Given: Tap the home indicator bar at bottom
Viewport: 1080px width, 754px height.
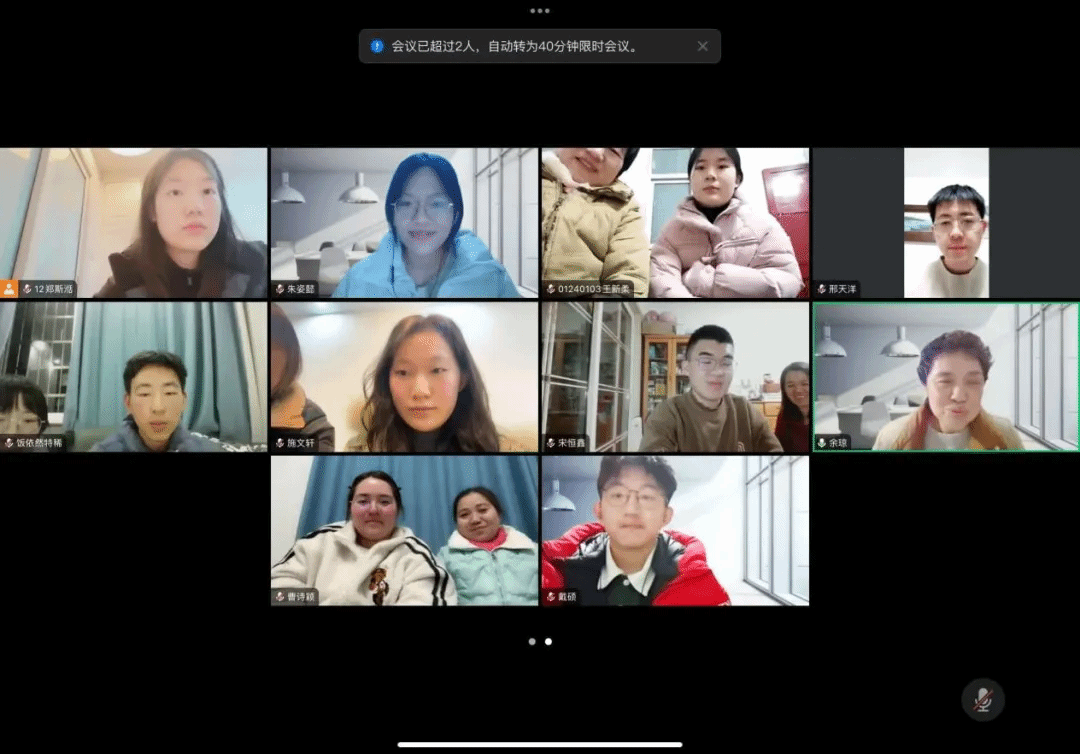Looking at the screenshot, I should click(x=540, y=744).
